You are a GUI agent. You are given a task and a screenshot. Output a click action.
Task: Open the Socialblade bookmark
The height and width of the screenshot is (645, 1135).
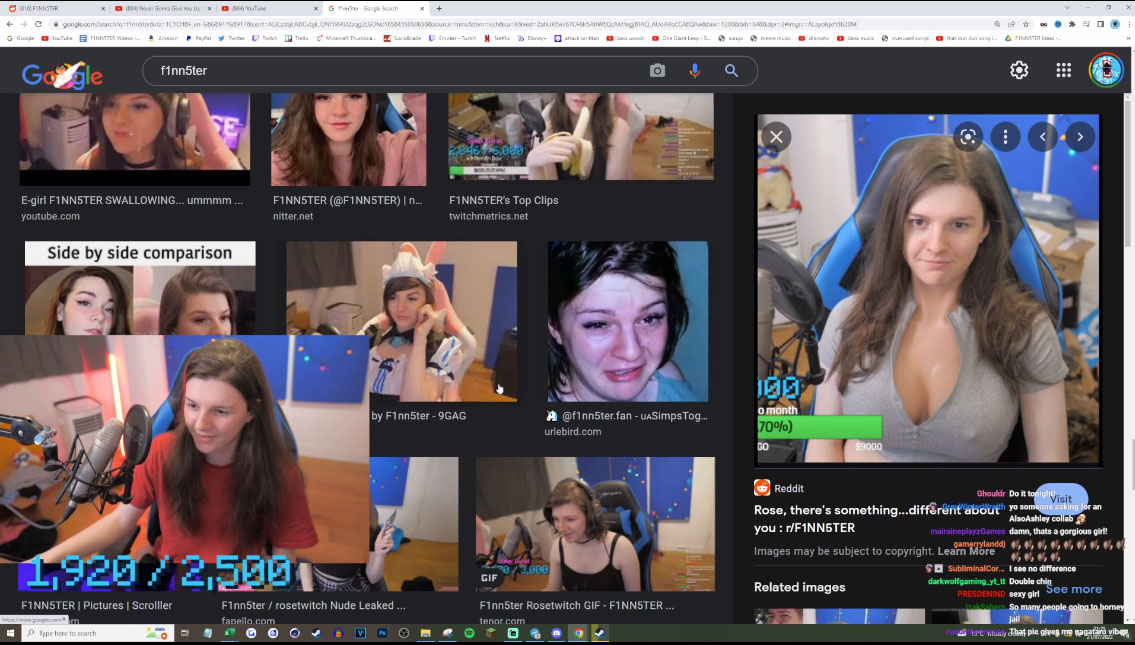(x=404, y=38)
